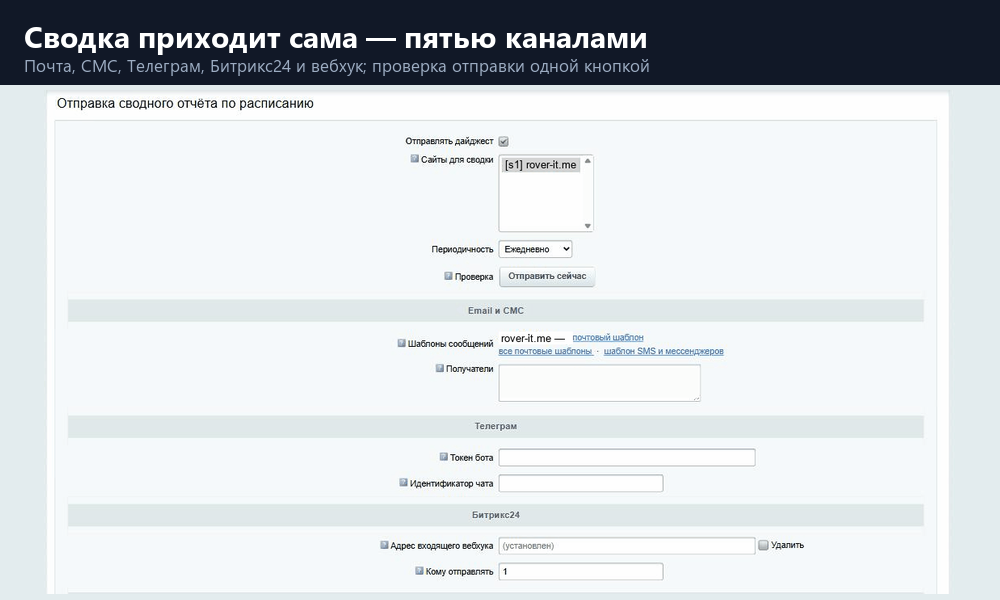The height and width of the screenshot is (600, 1000).
Task: Click the sites list scroll-up arrow
Action: 587,161
